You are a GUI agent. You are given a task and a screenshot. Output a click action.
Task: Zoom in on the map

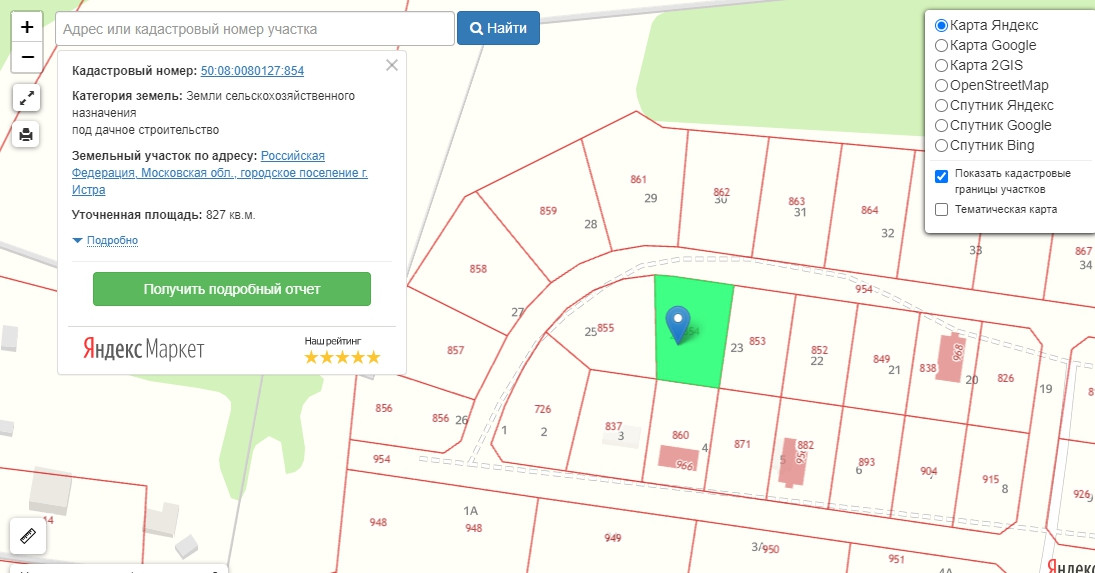pos(27,27)
